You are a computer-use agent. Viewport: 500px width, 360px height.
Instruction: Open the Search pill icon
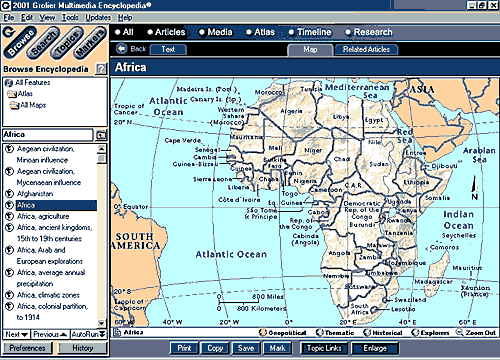(x=44, y=42)
